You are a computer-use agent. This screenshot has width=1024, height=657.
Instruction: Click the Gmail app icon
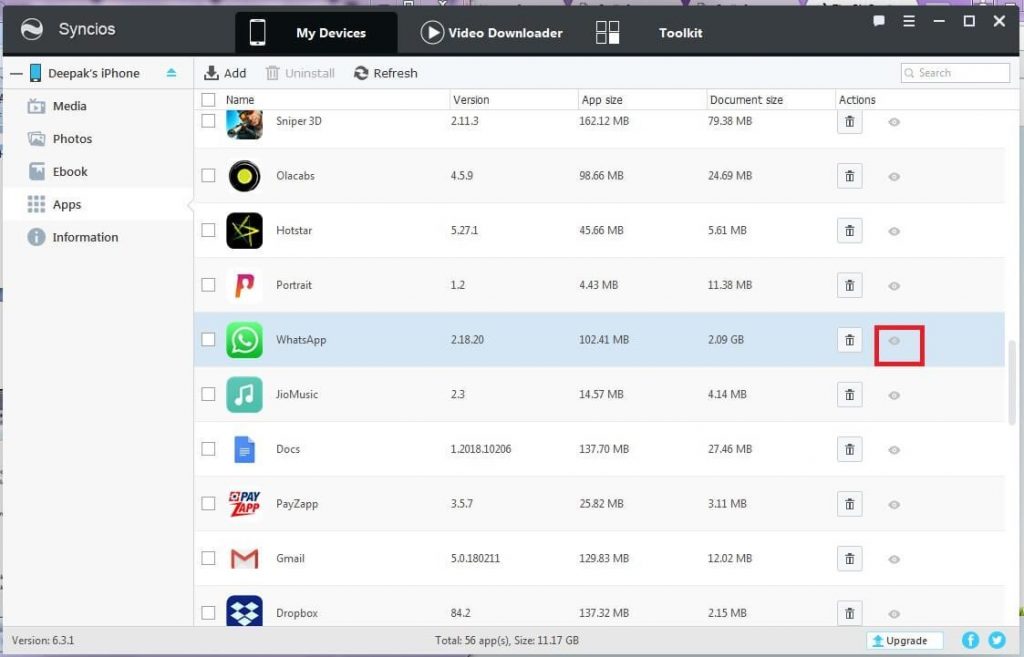click(x=244, y=558)
